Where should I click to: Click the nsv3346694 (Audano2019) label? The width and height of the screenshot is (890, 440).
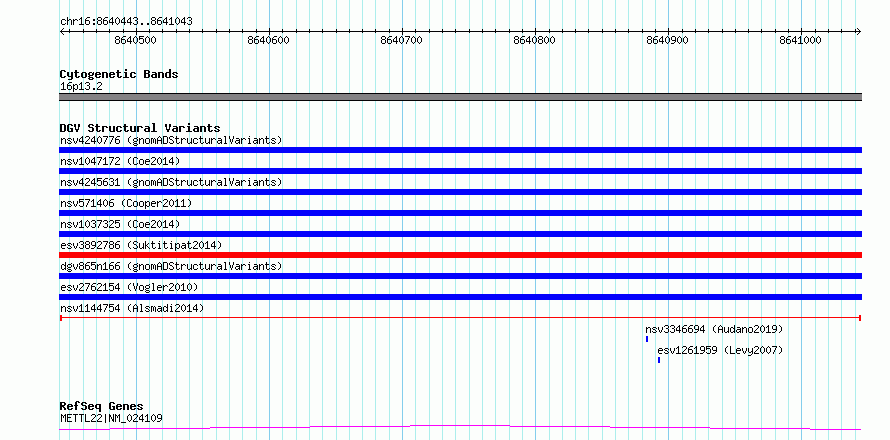(714, 329)
